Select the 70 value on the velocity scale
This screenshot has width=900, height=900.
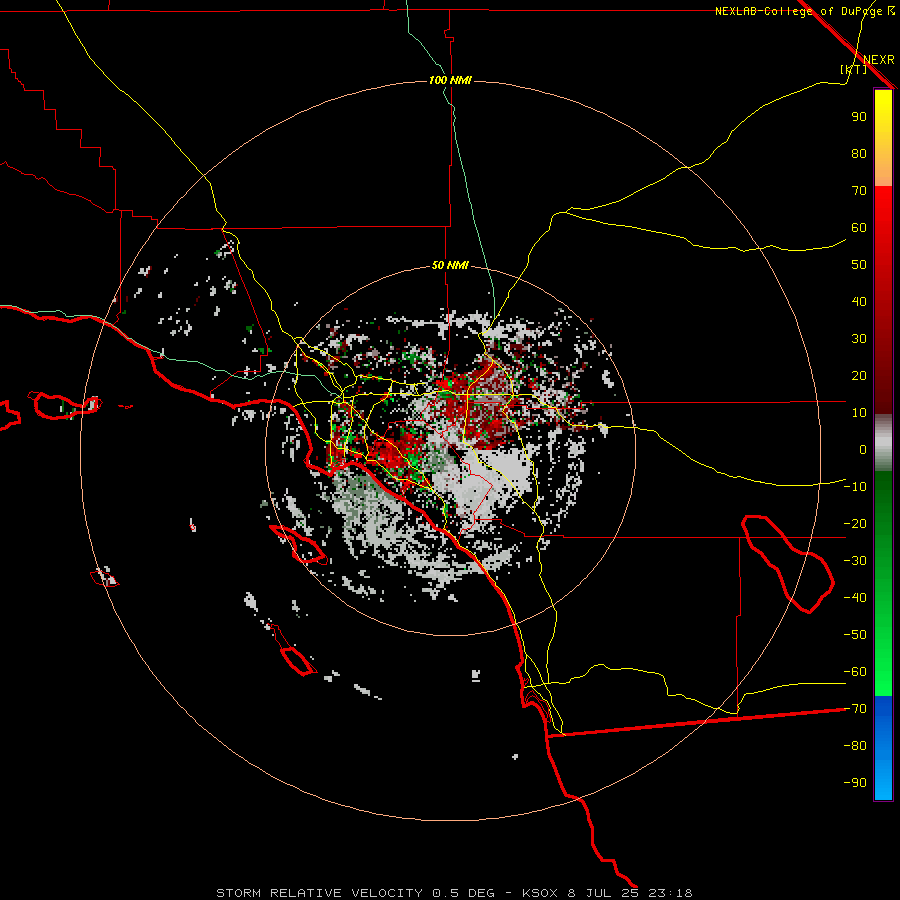click(x=859, y=191)
